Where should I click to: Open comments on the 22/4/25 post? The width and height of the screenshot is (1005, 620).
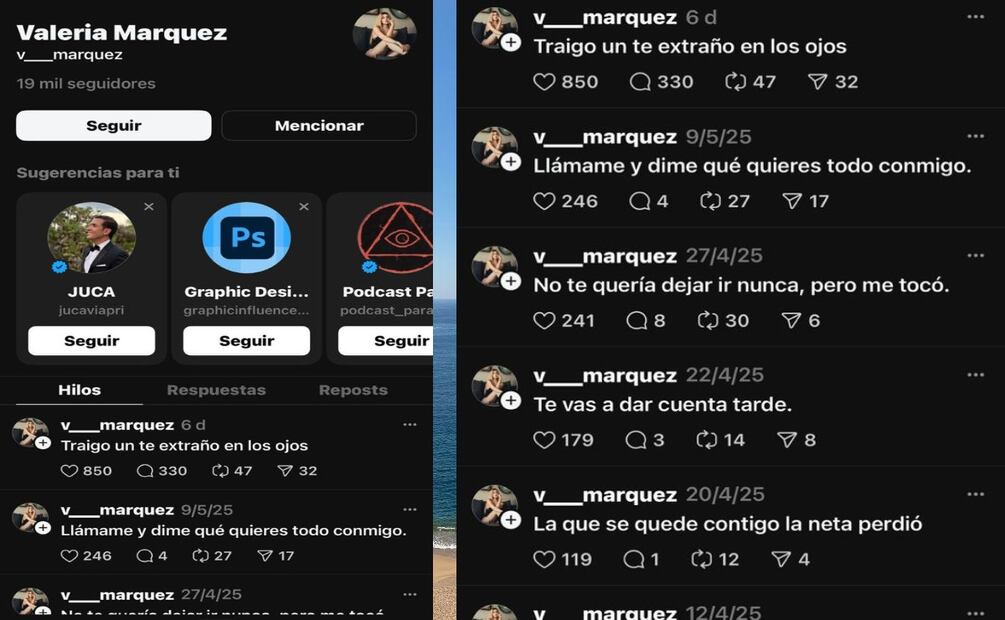[635, 440]
